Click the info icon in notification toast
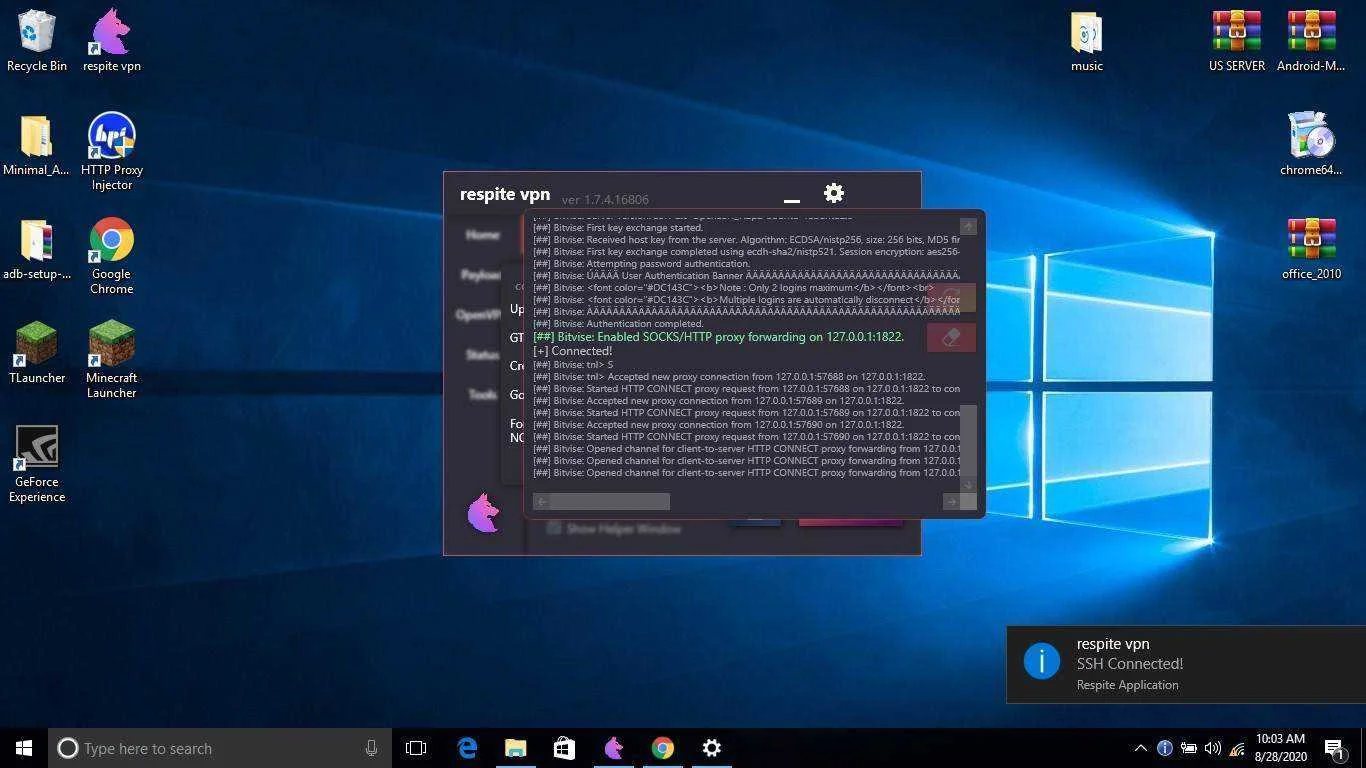 [x=1041, y=661]
